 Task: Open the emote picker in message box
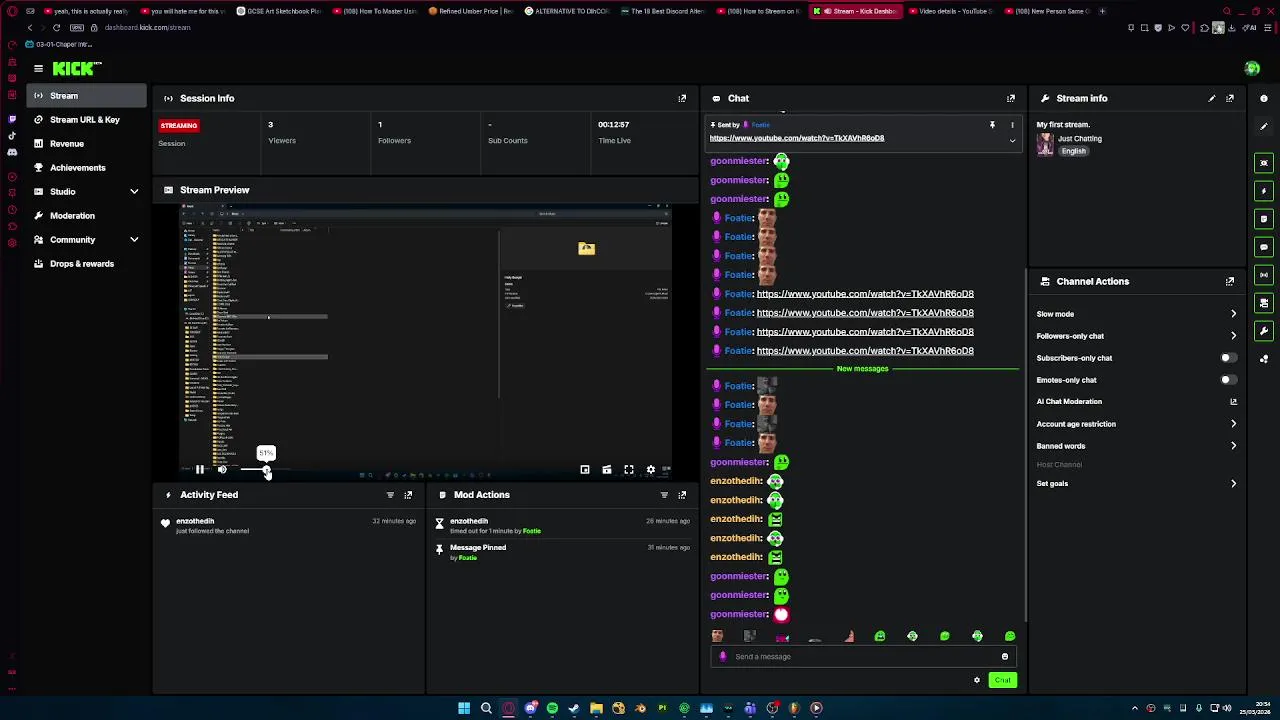pyautogui.click(x=1005, y=657)
